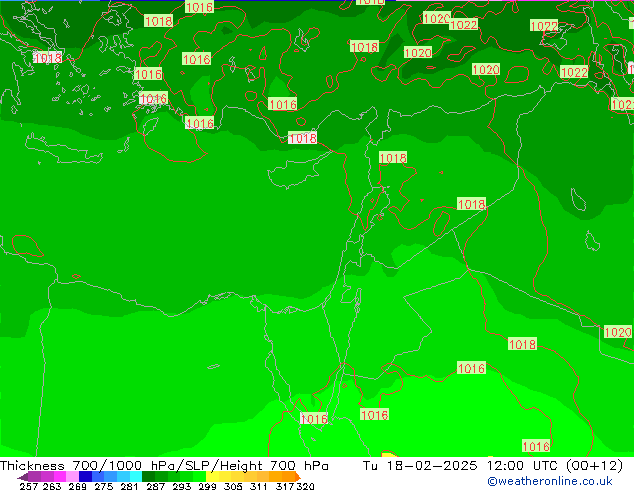Click legend value 293

pos(182,486)
